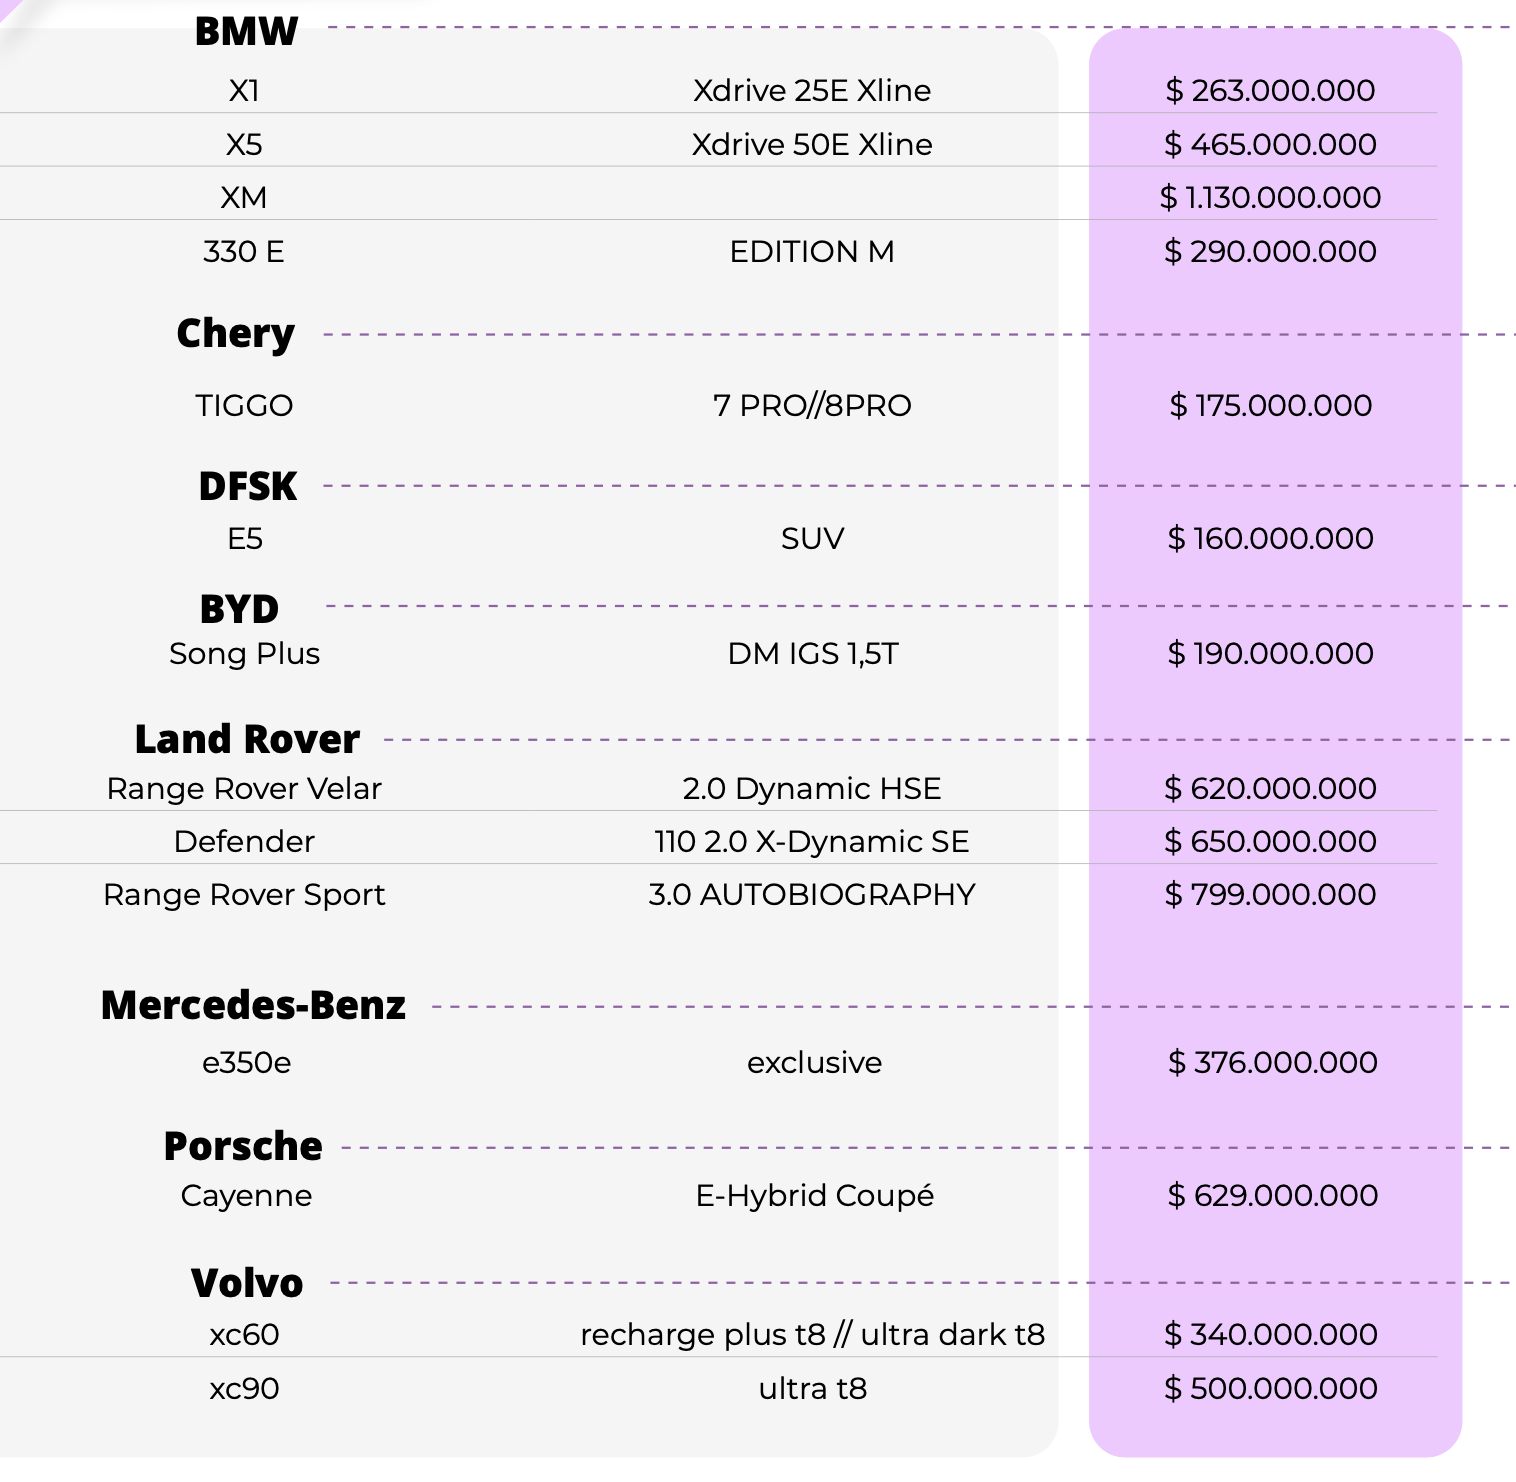Viewport: 1516px width, 1482px height.
Task: Click the DFSK brand heading
Action: click(x=248, y=486)
